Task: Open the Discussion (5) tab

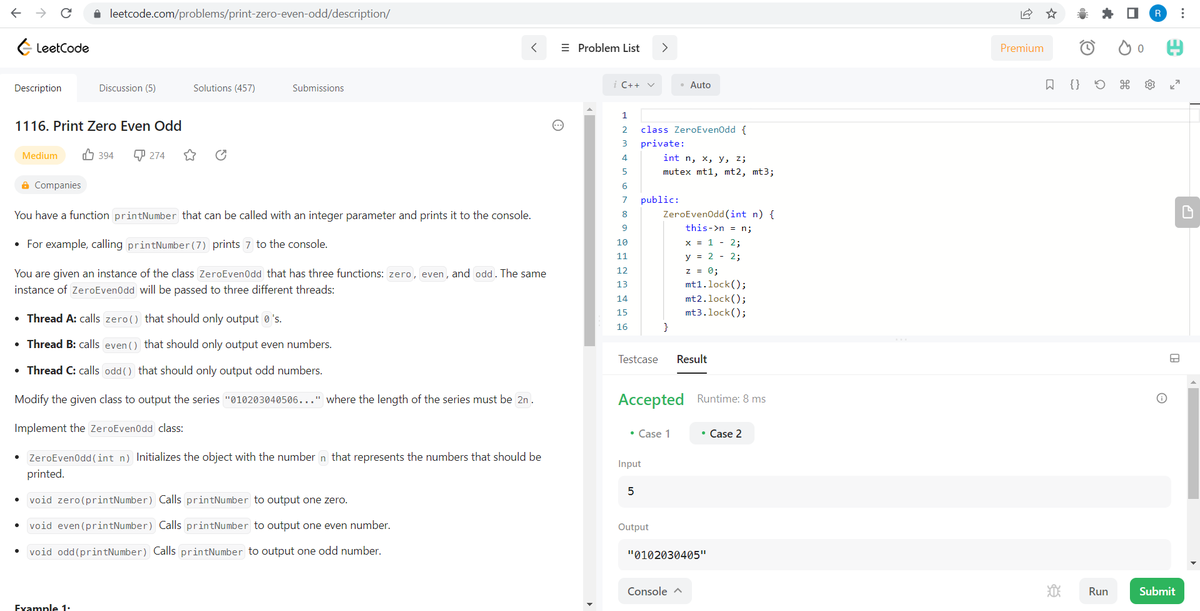Action: (x=127, y=88)
